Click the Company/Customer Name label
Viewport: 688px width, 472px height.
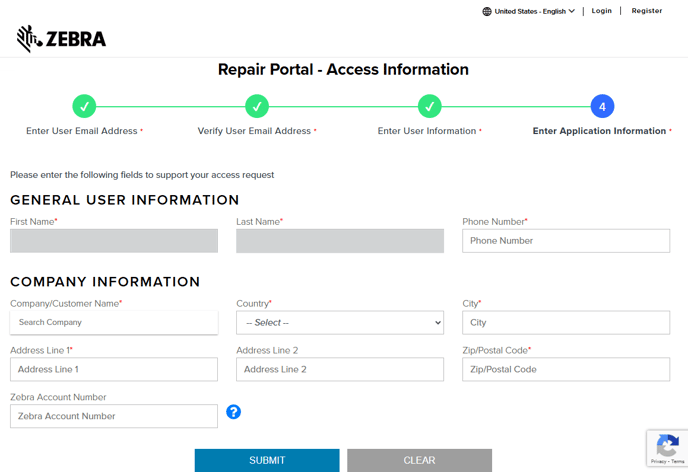[65, 304]
